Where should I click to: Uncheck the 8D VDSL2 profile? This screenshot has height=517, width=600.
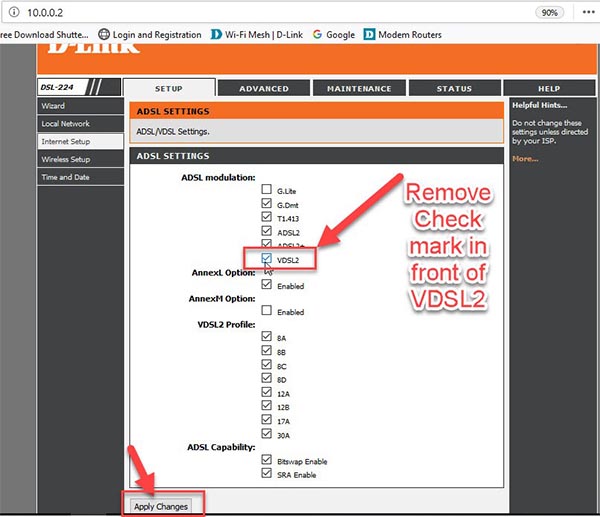point(266,378)
